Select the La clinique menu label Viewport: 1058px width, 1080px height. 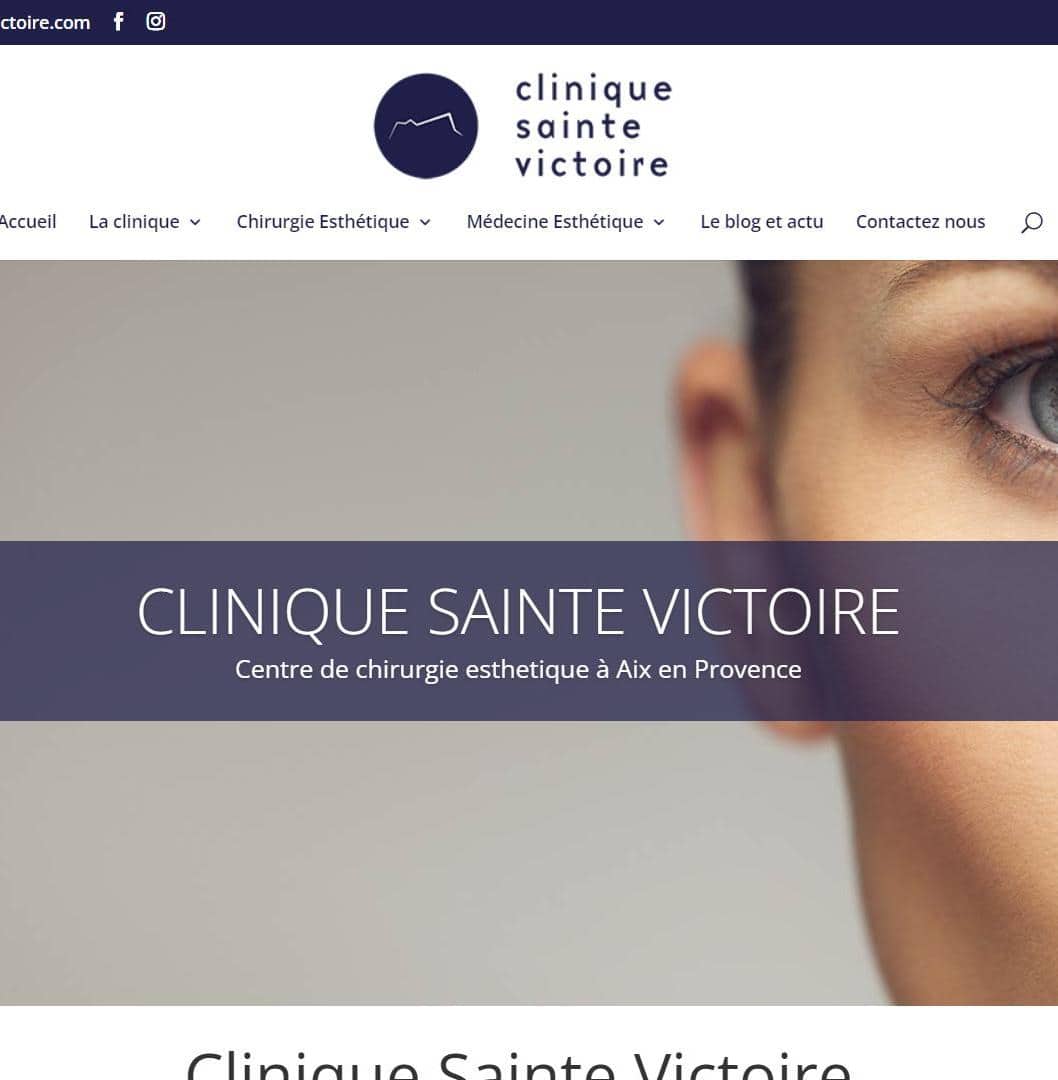pyautogui.click(x=134, y=222)
